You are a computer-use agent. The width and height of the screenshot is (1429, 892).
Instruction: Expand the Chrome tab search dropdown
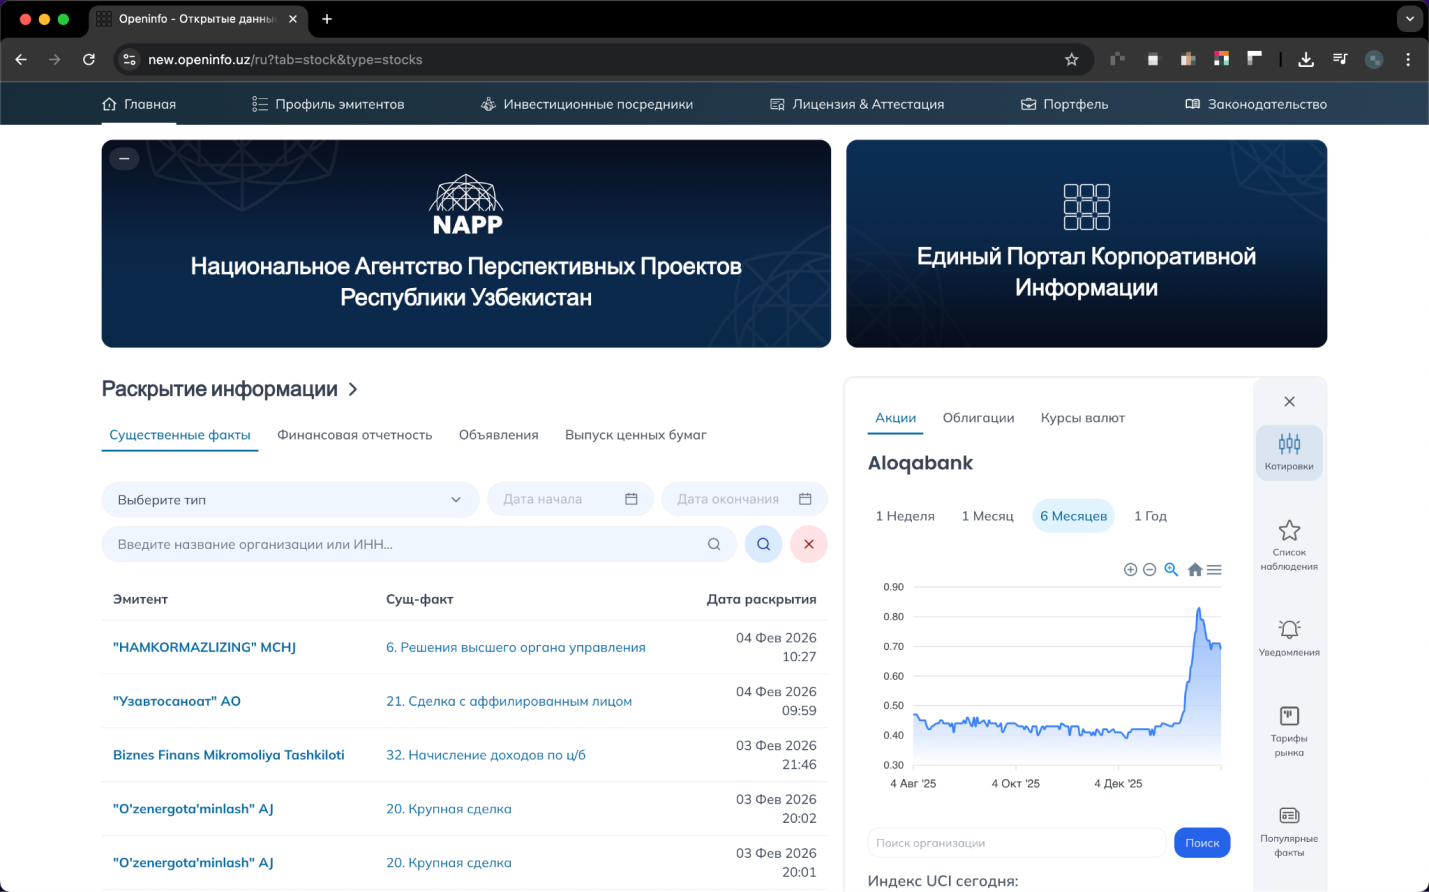1409,19
